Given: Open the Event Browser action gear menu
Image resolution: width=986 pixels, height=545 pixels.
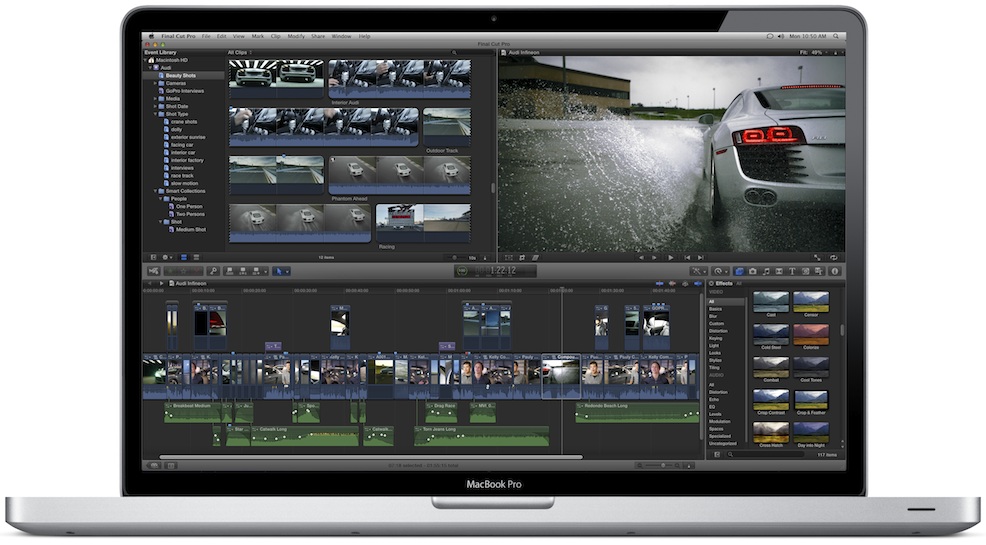Looking at the screenshot, I should coord(167,257).
